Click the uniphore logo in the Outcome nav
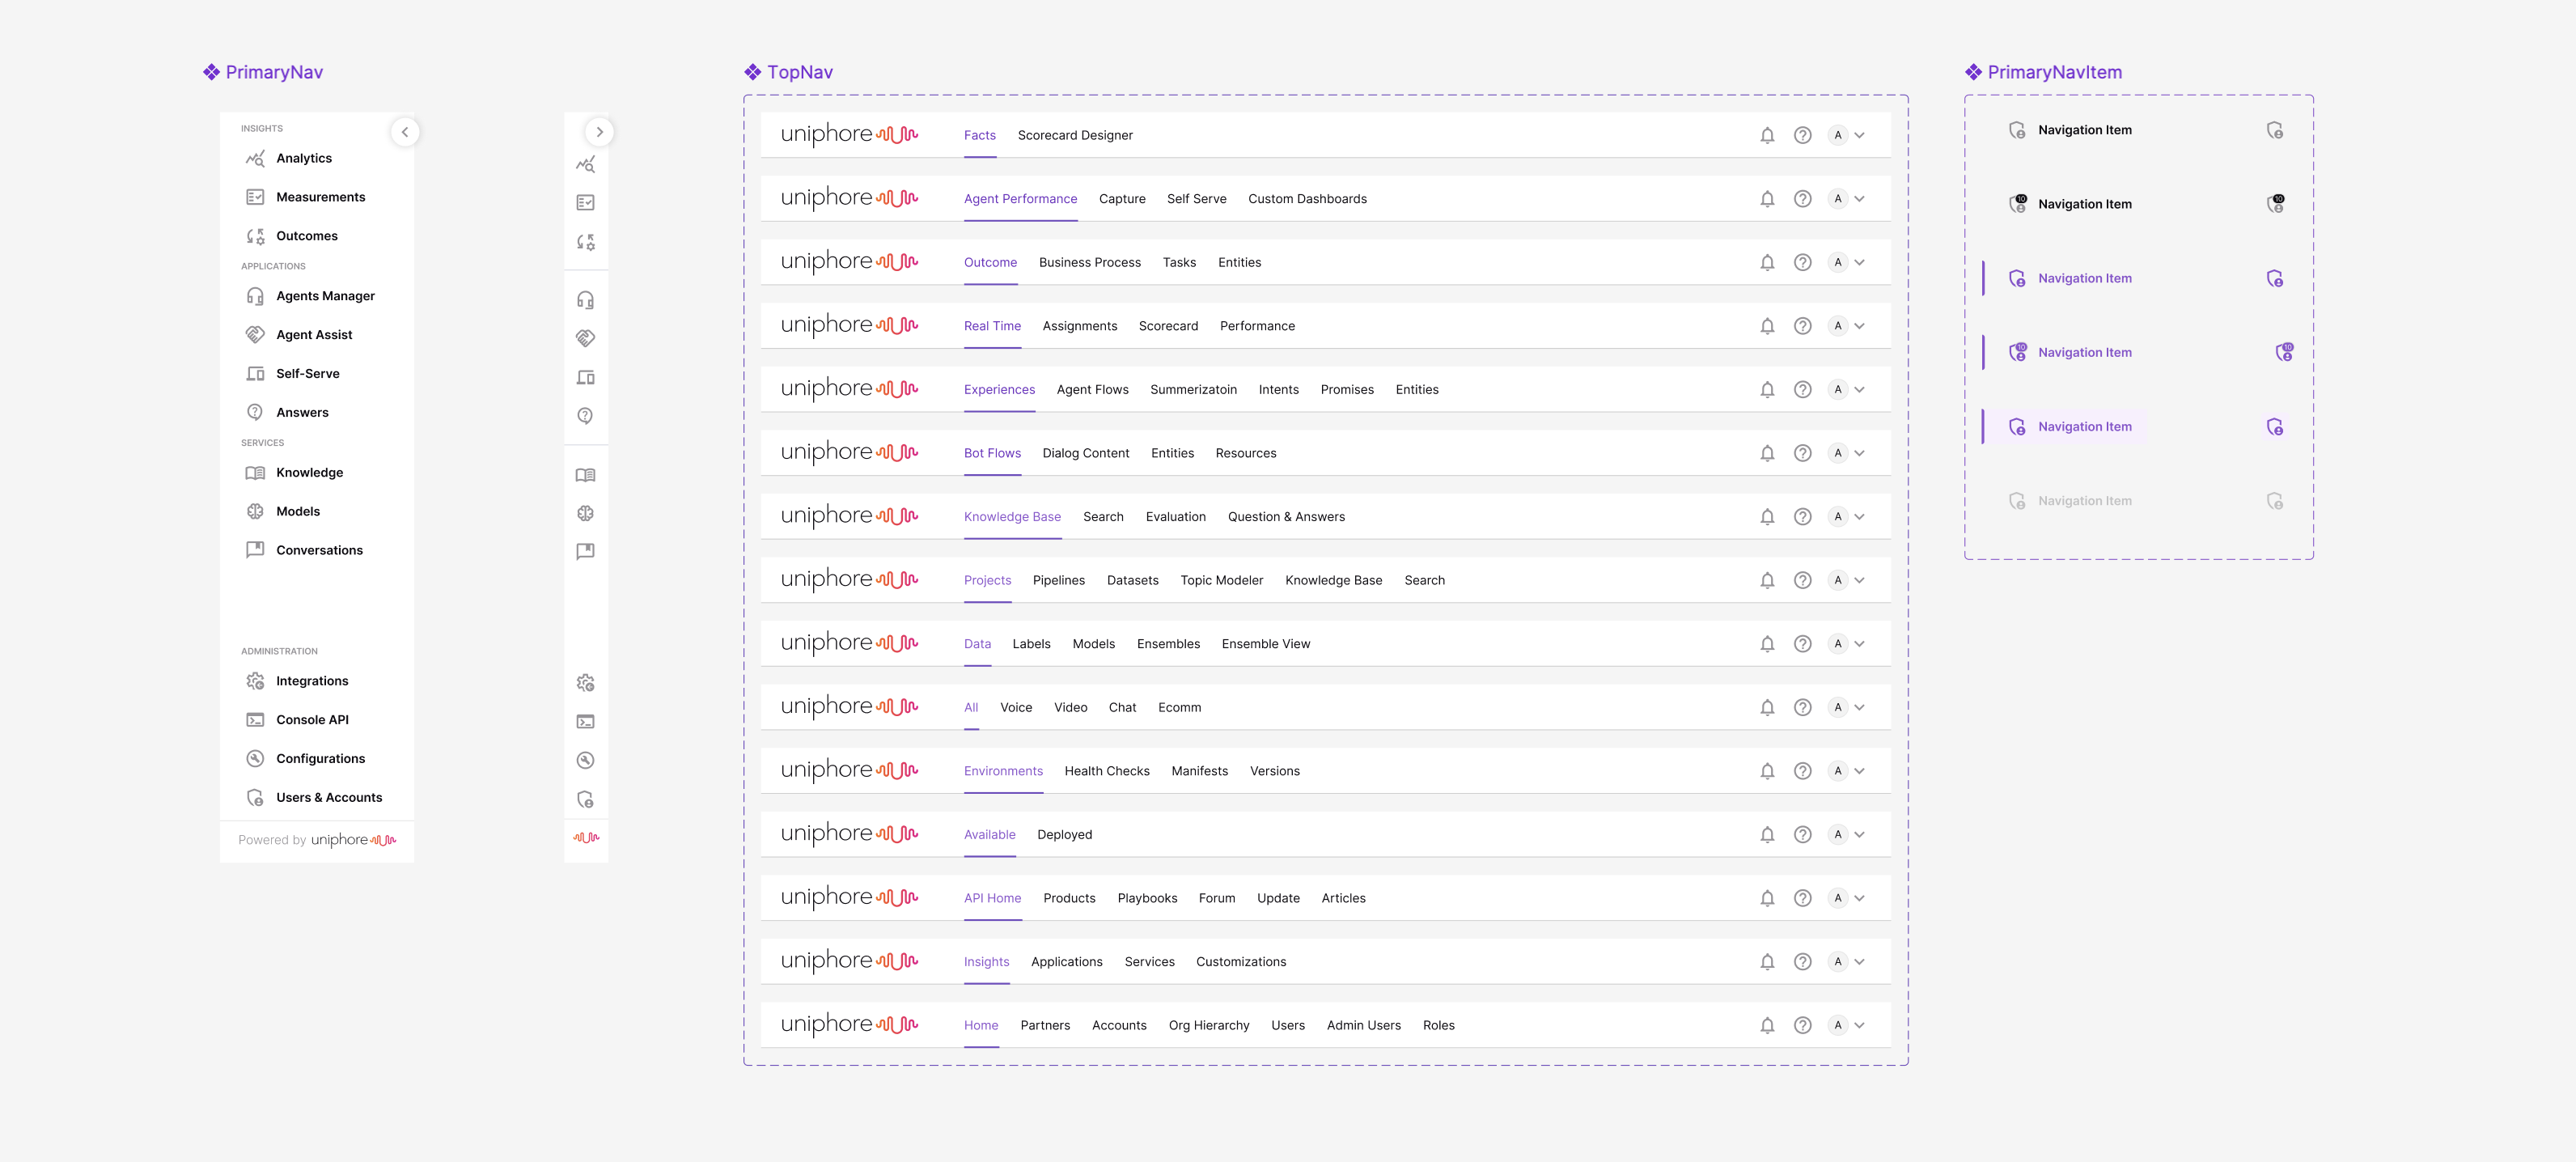2576x1162 pixels. pyautogui.click(x=849, y=261)
